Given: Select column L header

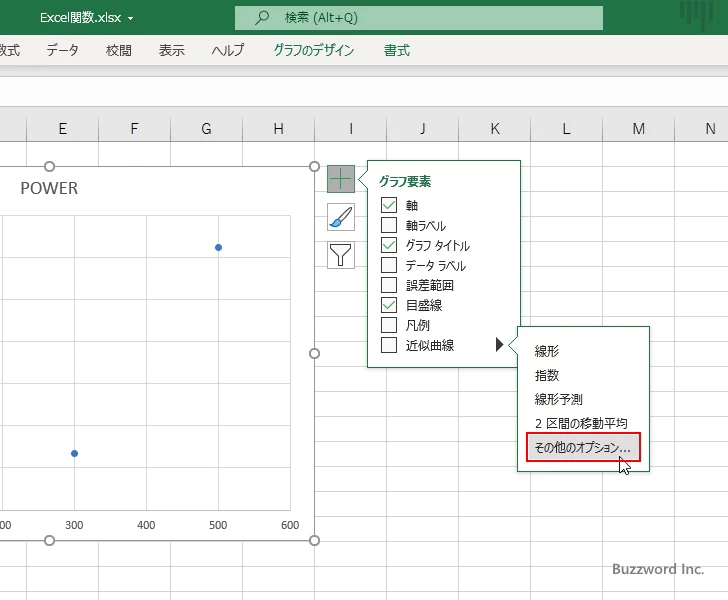Looking at the screenshot, I should pyautogui.click(x=566, y=129).
